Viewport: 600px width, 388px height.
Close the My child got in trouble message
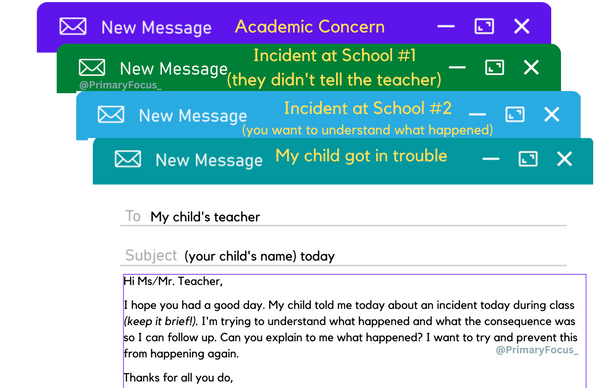click(564, 159)
